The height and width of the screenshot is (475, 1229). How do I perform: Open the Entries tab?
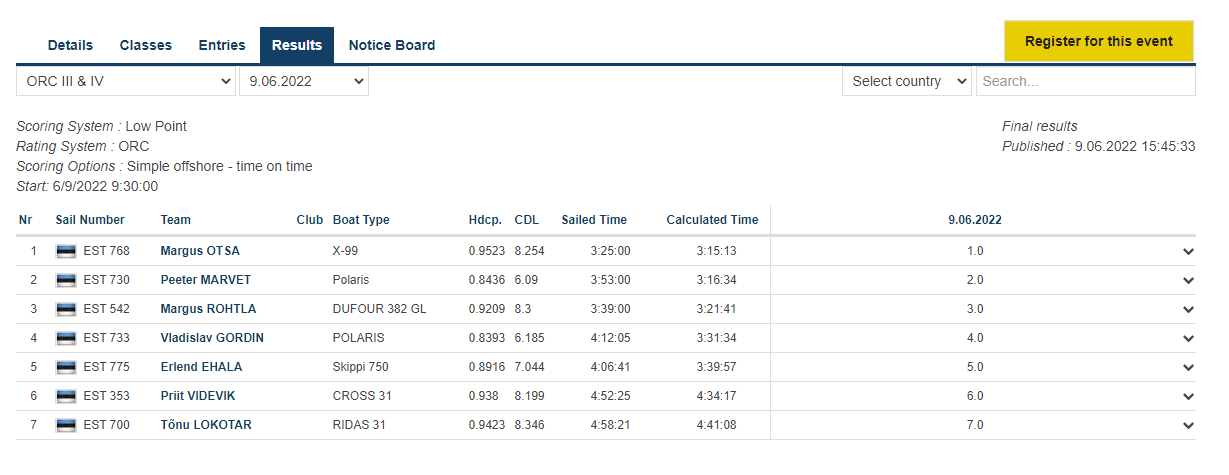click(222, 45)
